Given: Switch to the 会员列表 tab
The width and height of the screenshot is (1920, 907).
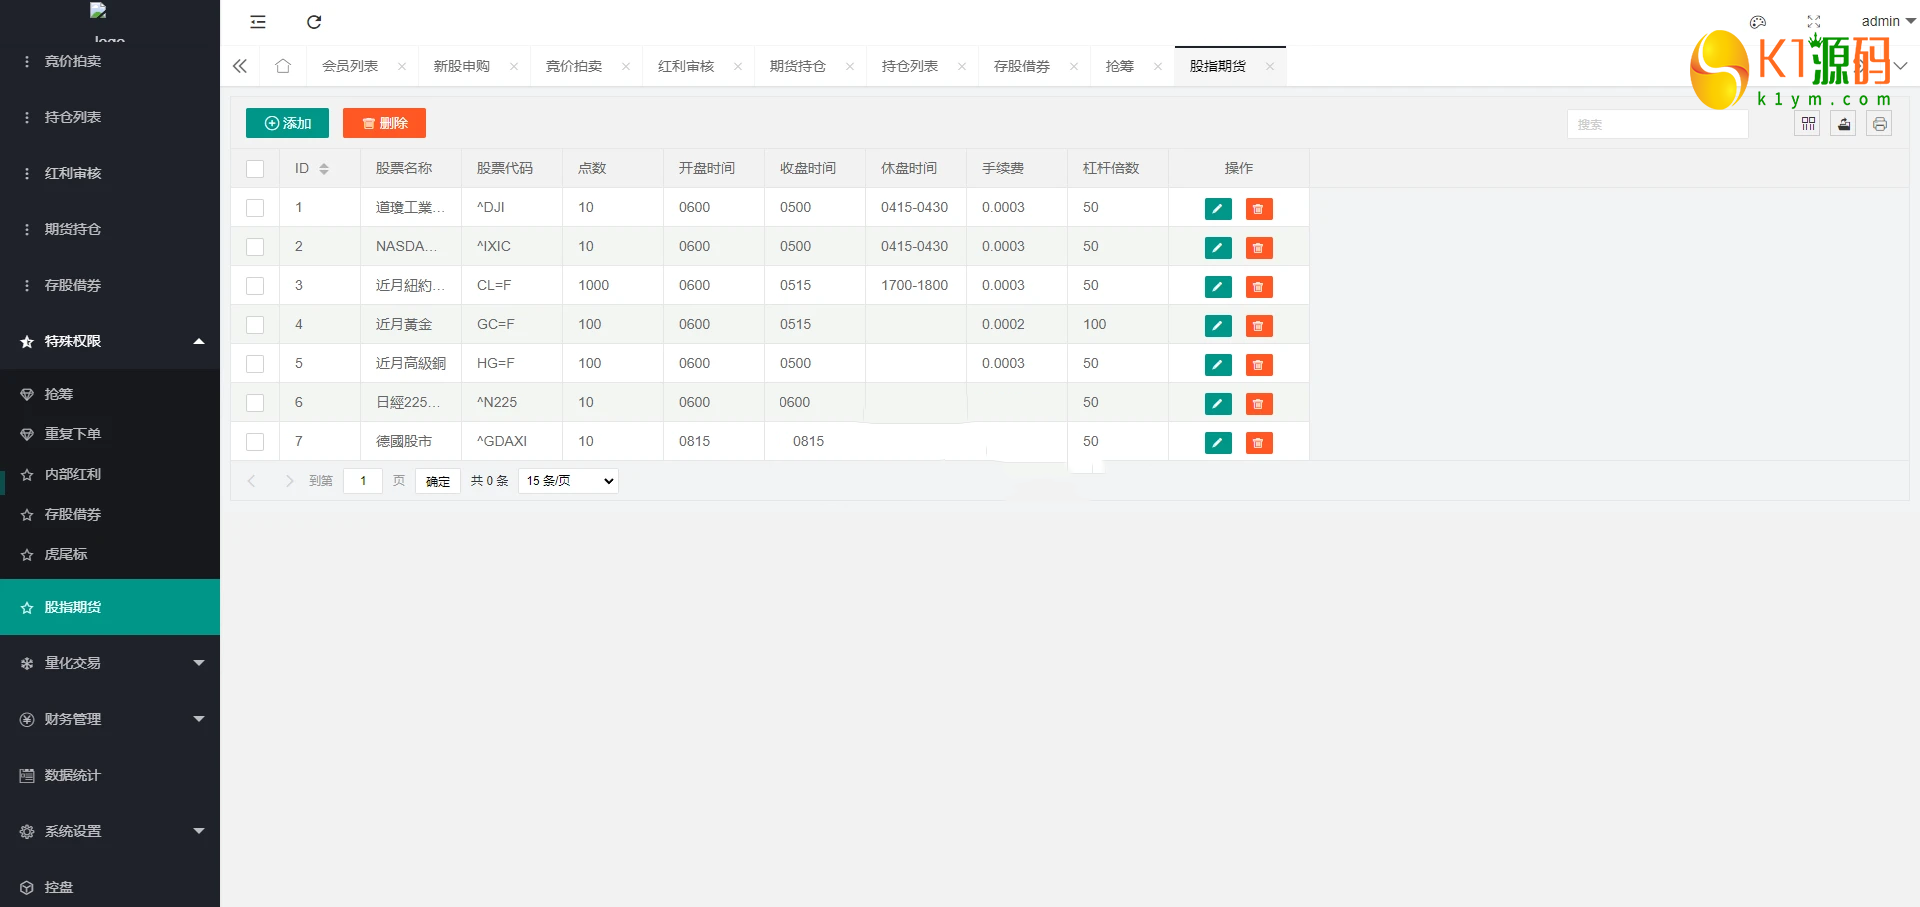Looking at the screenshot, I should [350, 66].
